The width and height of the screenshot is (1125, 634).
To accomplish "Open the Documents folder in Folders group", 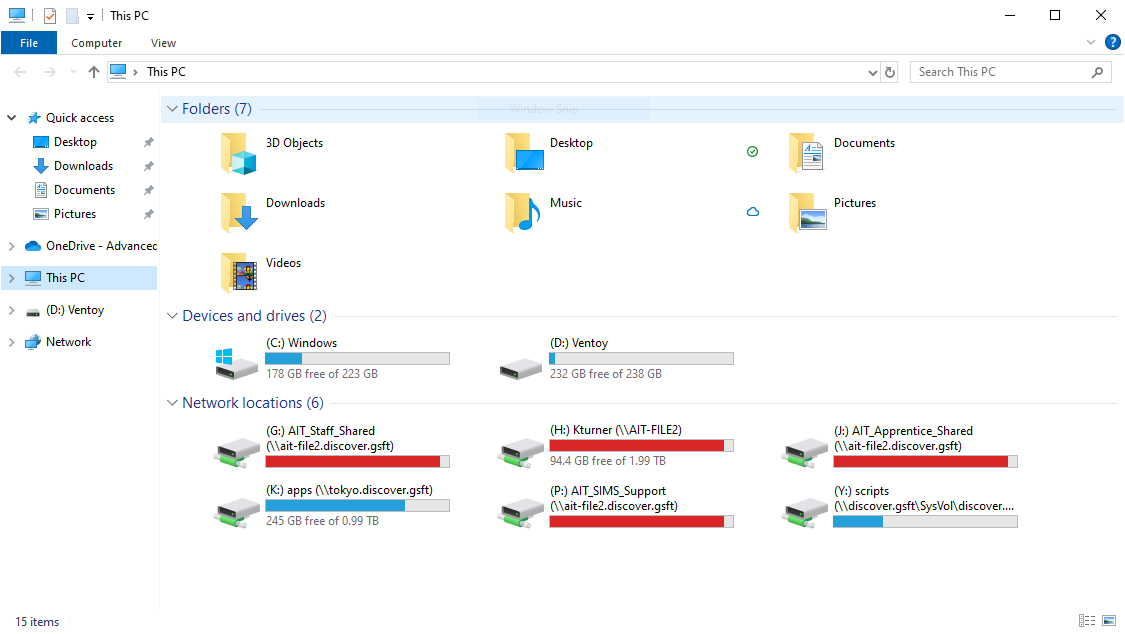I will (806, 153).
